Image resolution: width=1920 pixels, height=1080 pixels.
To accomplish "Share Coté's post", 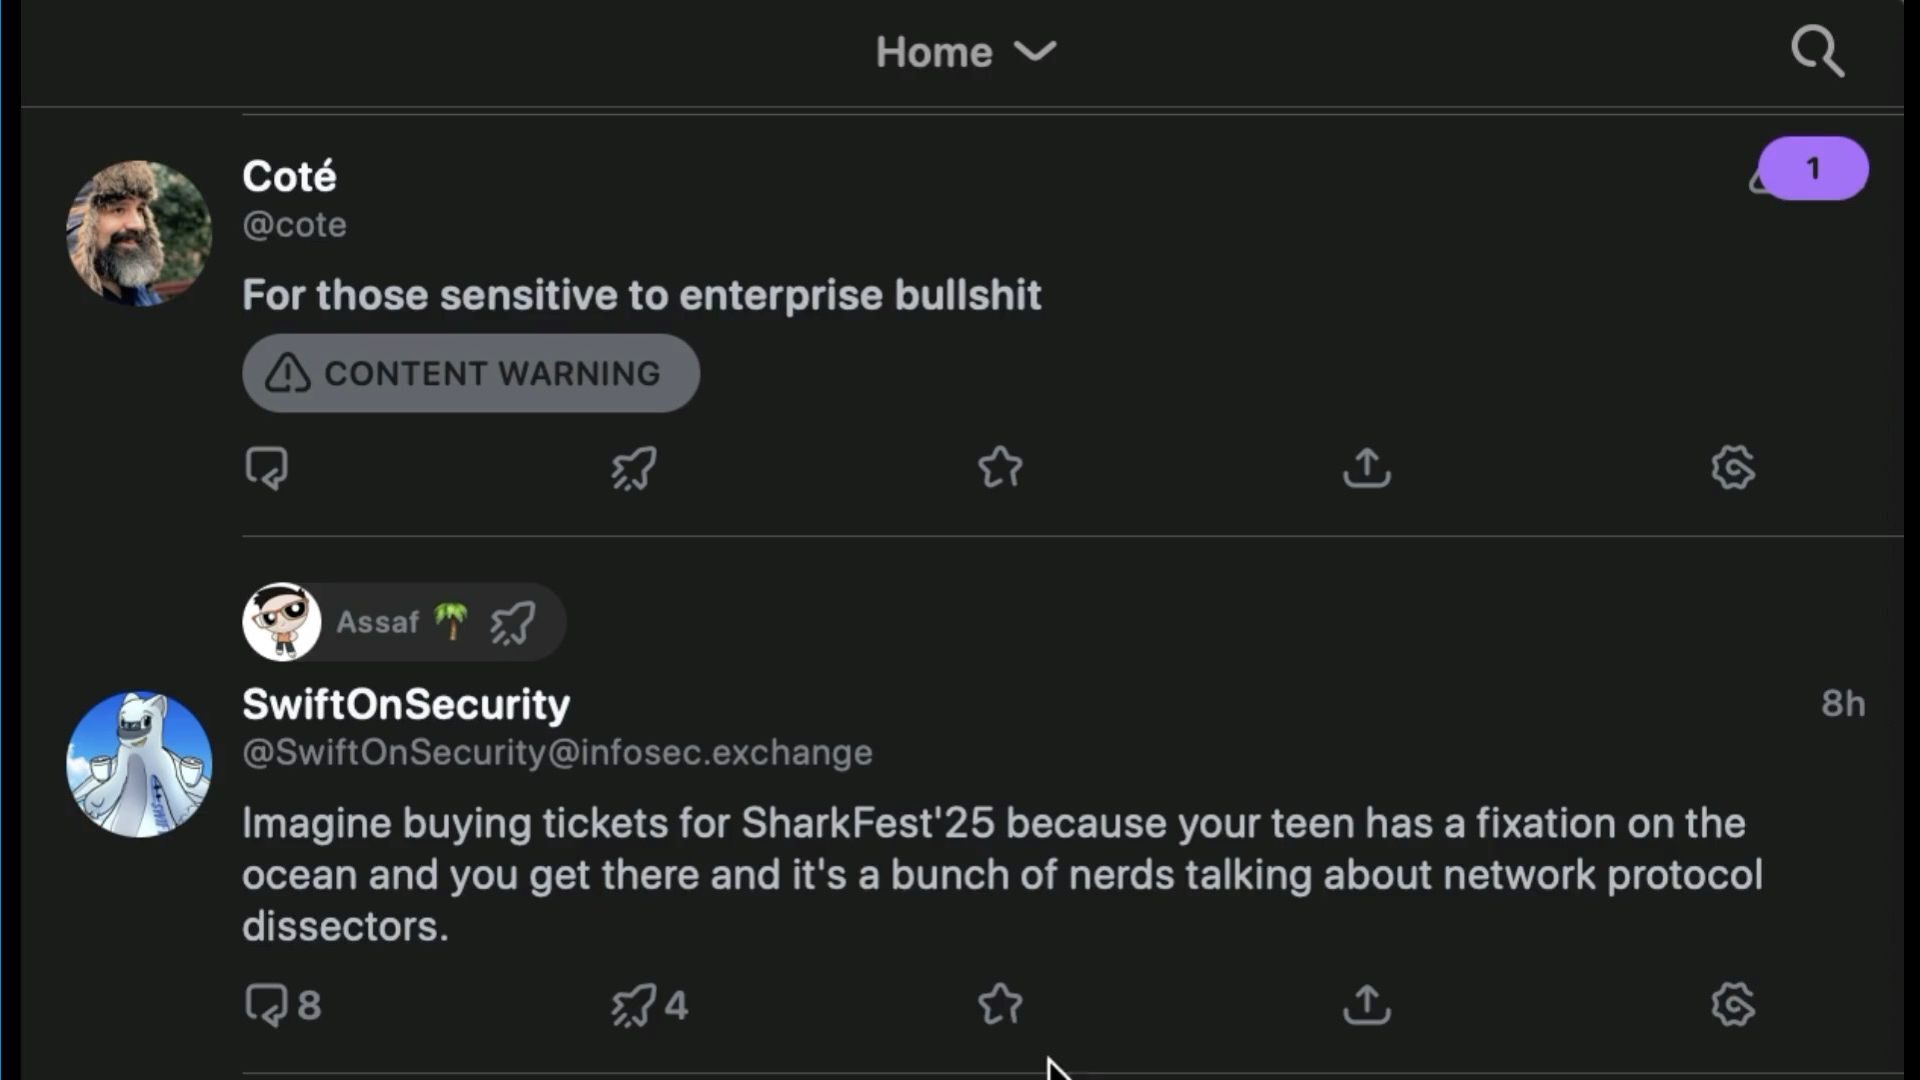I will point(1367,468).
